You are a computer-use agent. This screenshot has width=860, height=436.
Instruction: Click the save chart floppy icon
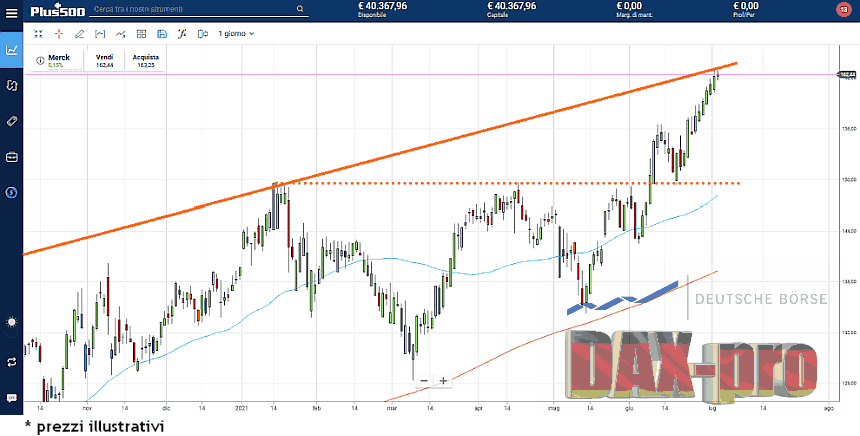pos(162,33)
